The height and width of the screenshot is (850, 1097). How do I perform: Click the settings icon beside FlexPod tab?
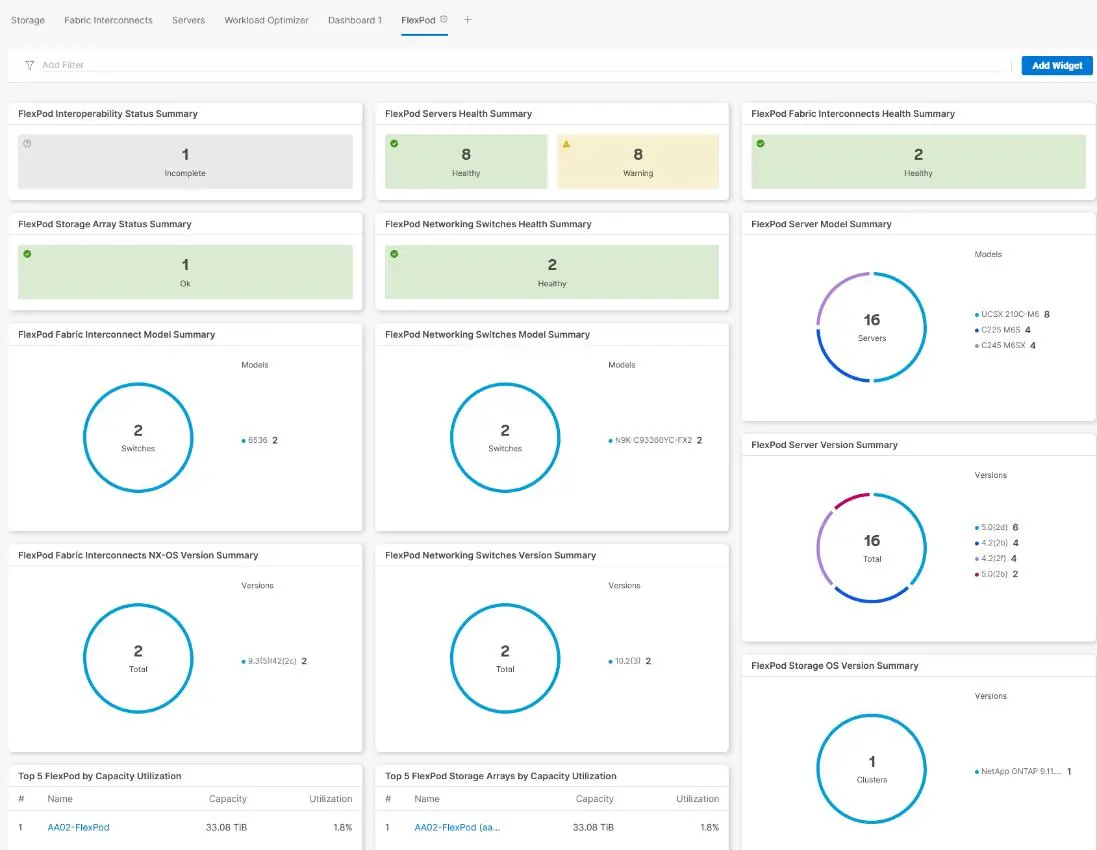point(444,19)
